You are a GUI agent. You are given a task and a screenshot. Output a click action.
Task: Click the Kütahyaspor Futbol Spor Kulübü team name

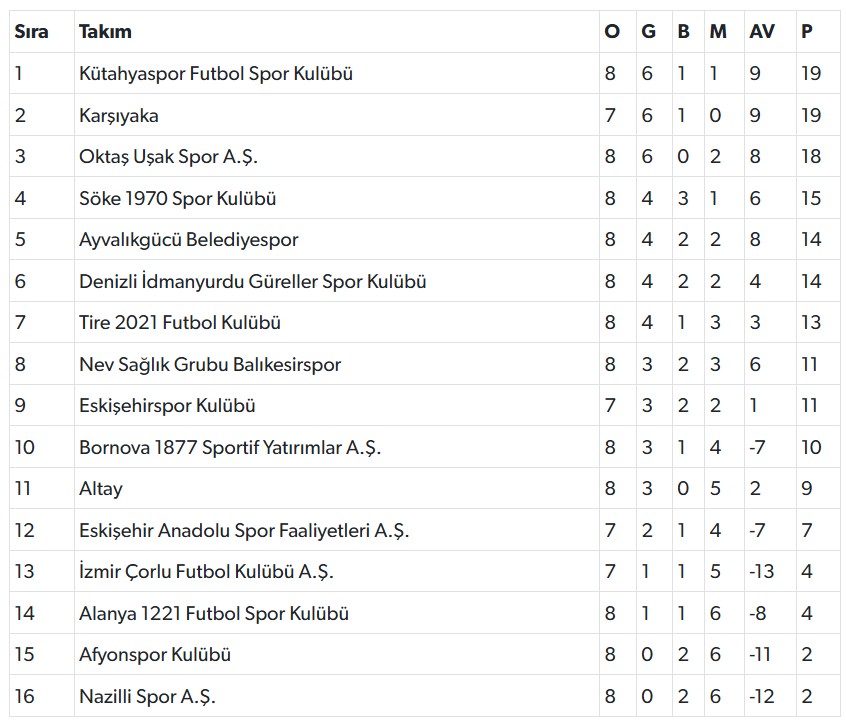pyautogui.click(x=216, y=74)
